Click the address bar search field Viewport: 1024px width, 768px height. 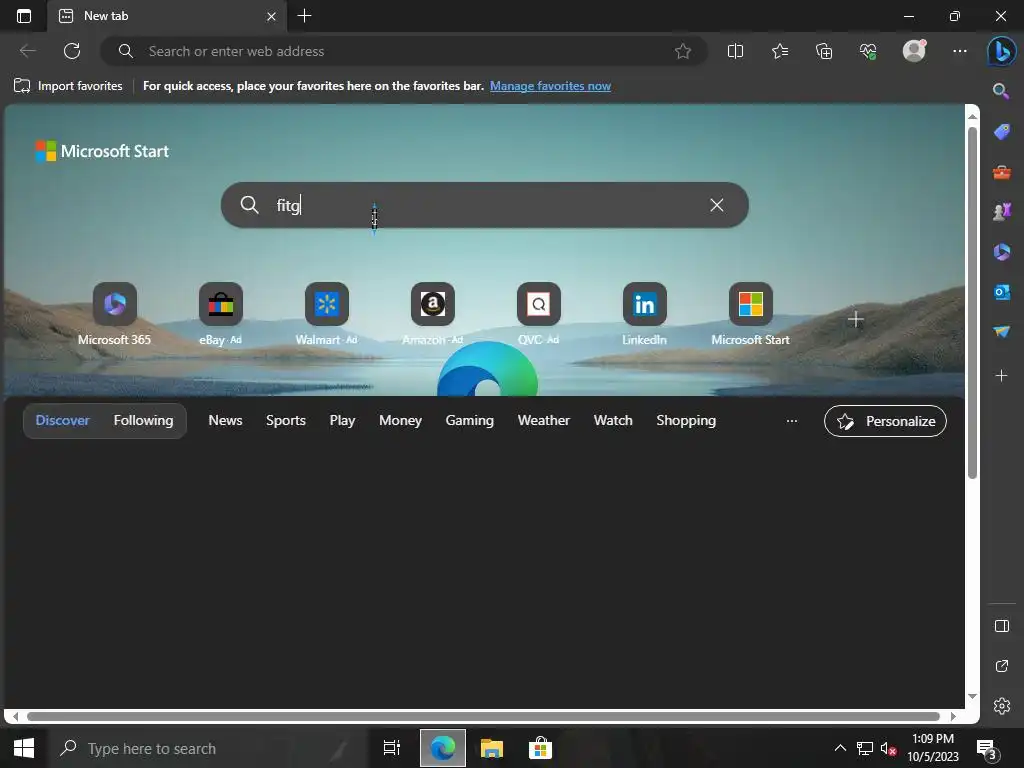point(404,51)
